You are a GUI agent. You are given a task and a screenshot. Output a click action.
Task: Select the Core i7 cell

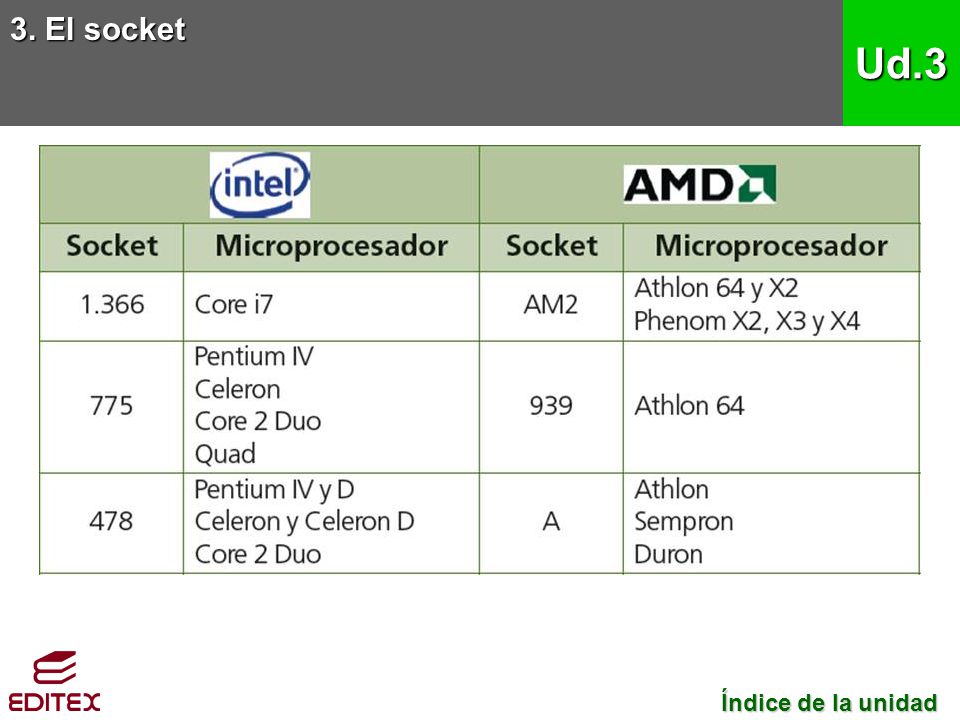[x=331, y=306]
